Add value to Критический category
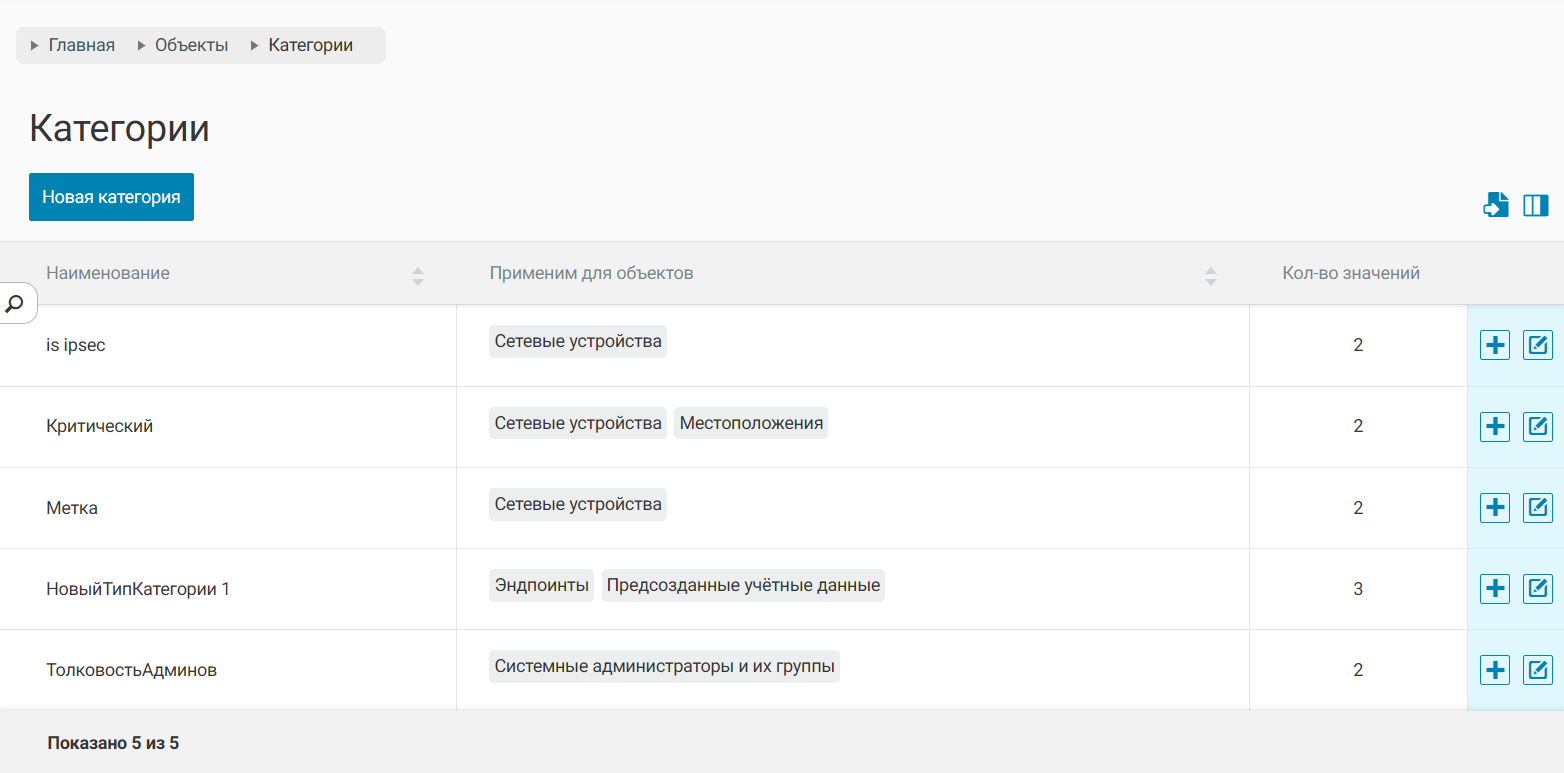Screen dimensions: 1564x773 click(1494, 426)
